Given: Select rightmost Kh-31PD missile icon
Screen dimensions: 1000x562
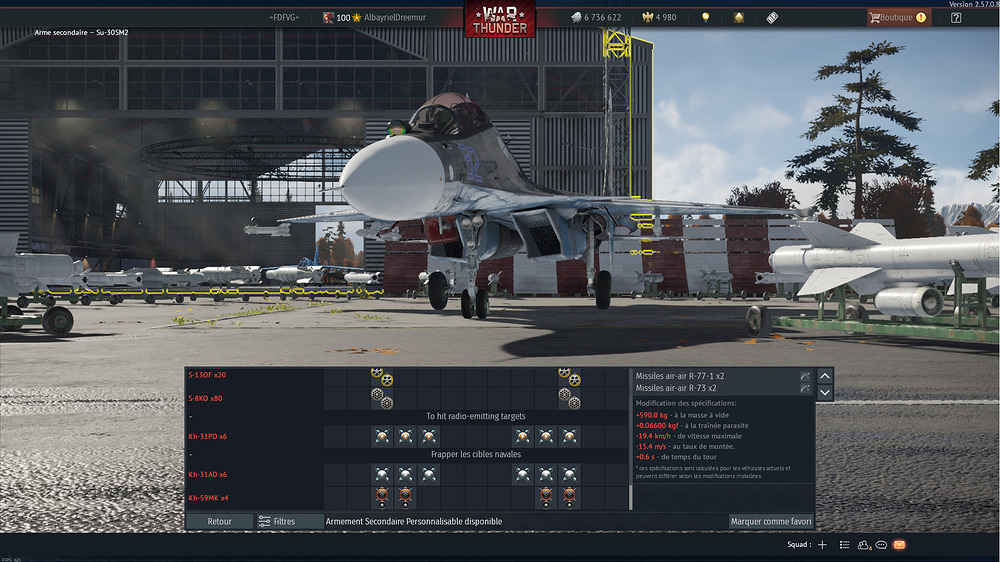Looking at the screenshot, I should (570, 436).
